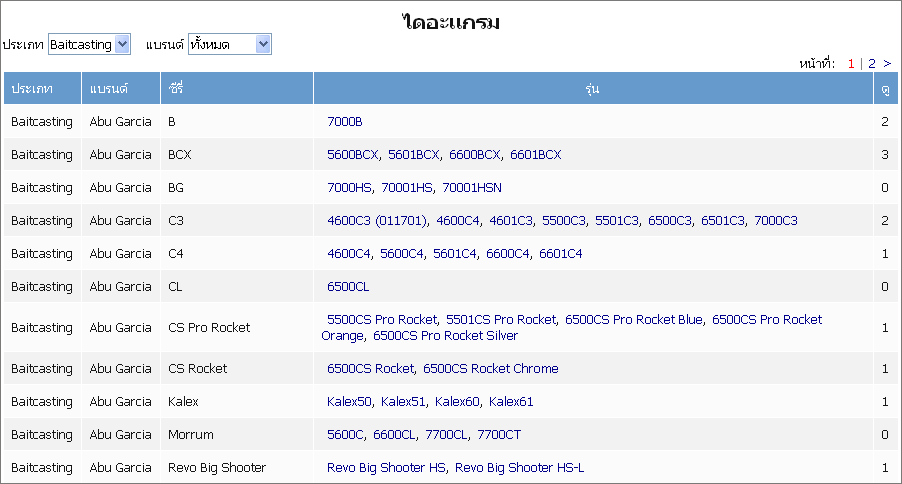This screenshot has width=902, height=484.
Task: Open model 5601BCX link
Action: pos(414,154)
